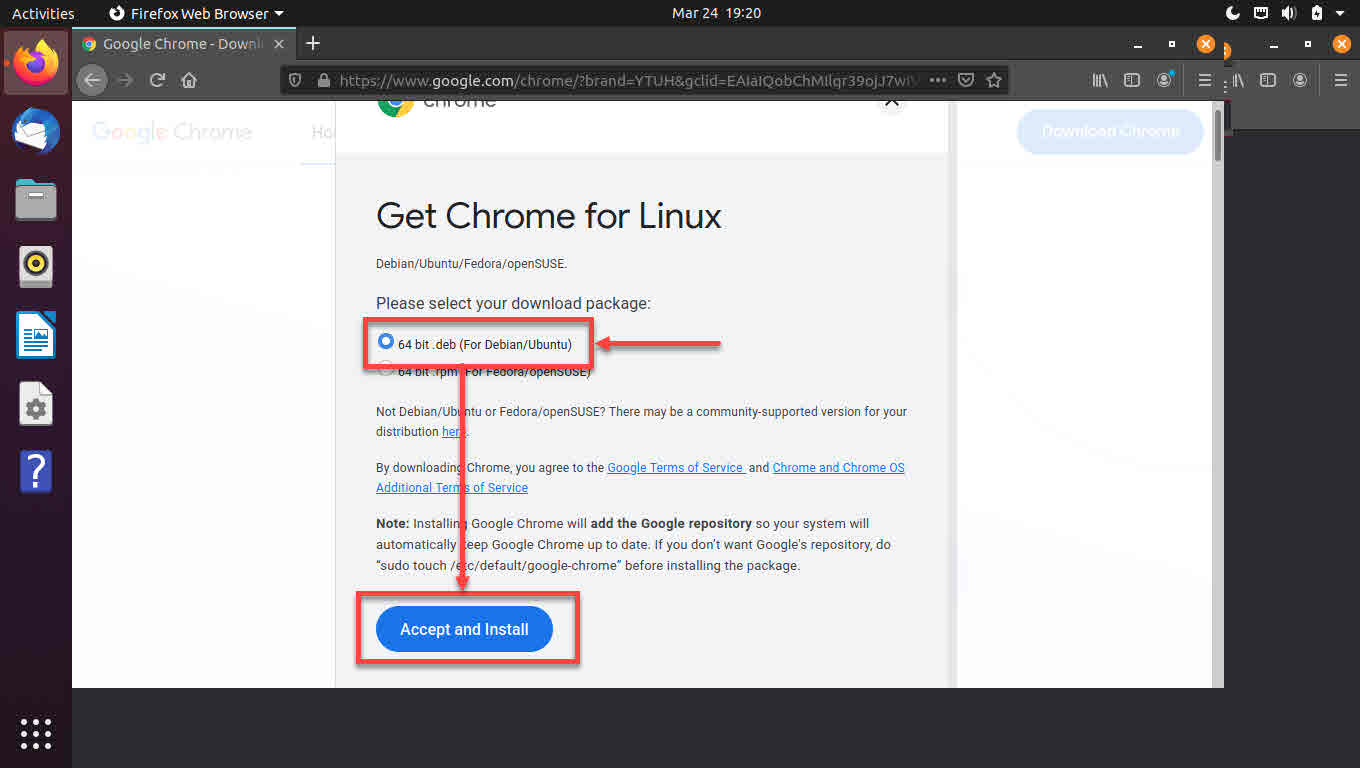Reload the current page

[x=157, y=80]
